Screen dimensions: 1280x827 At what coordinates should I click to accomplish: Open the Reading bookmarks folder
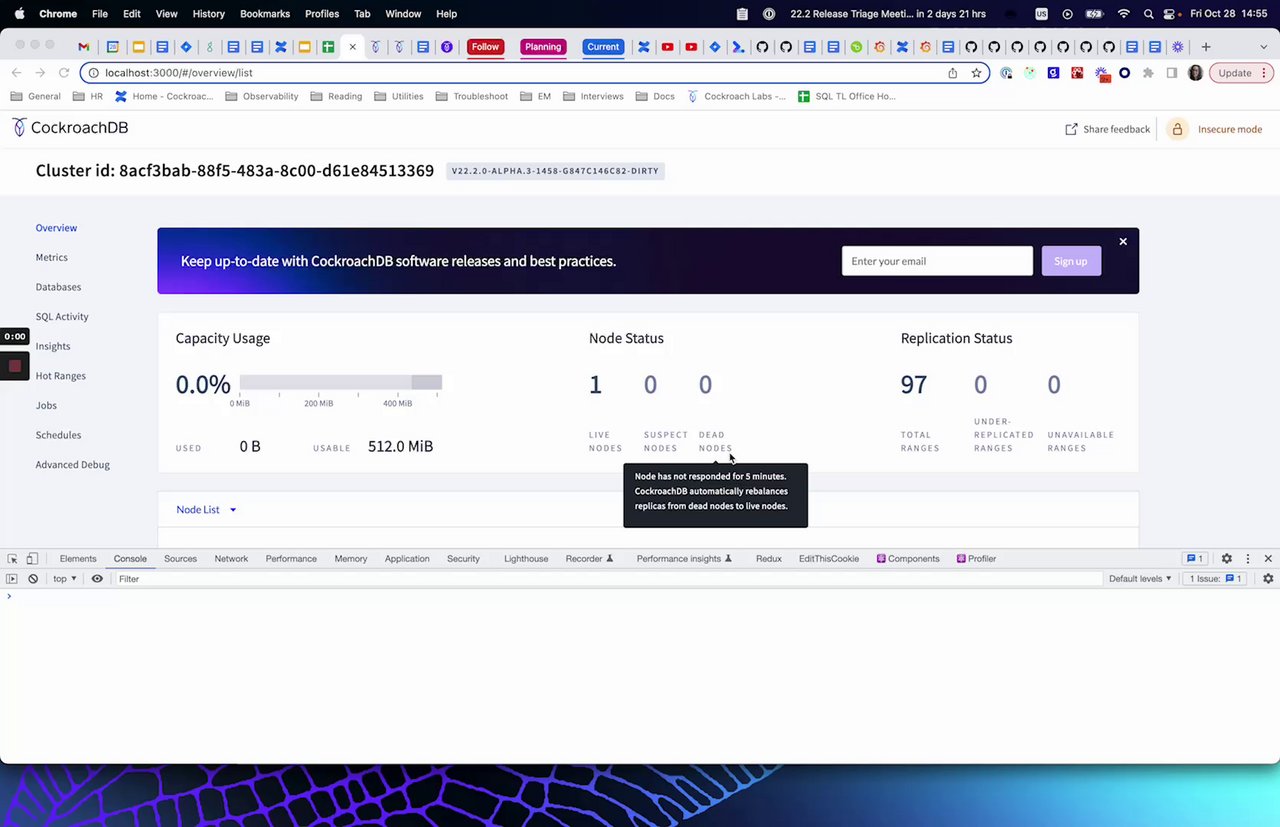337,97
